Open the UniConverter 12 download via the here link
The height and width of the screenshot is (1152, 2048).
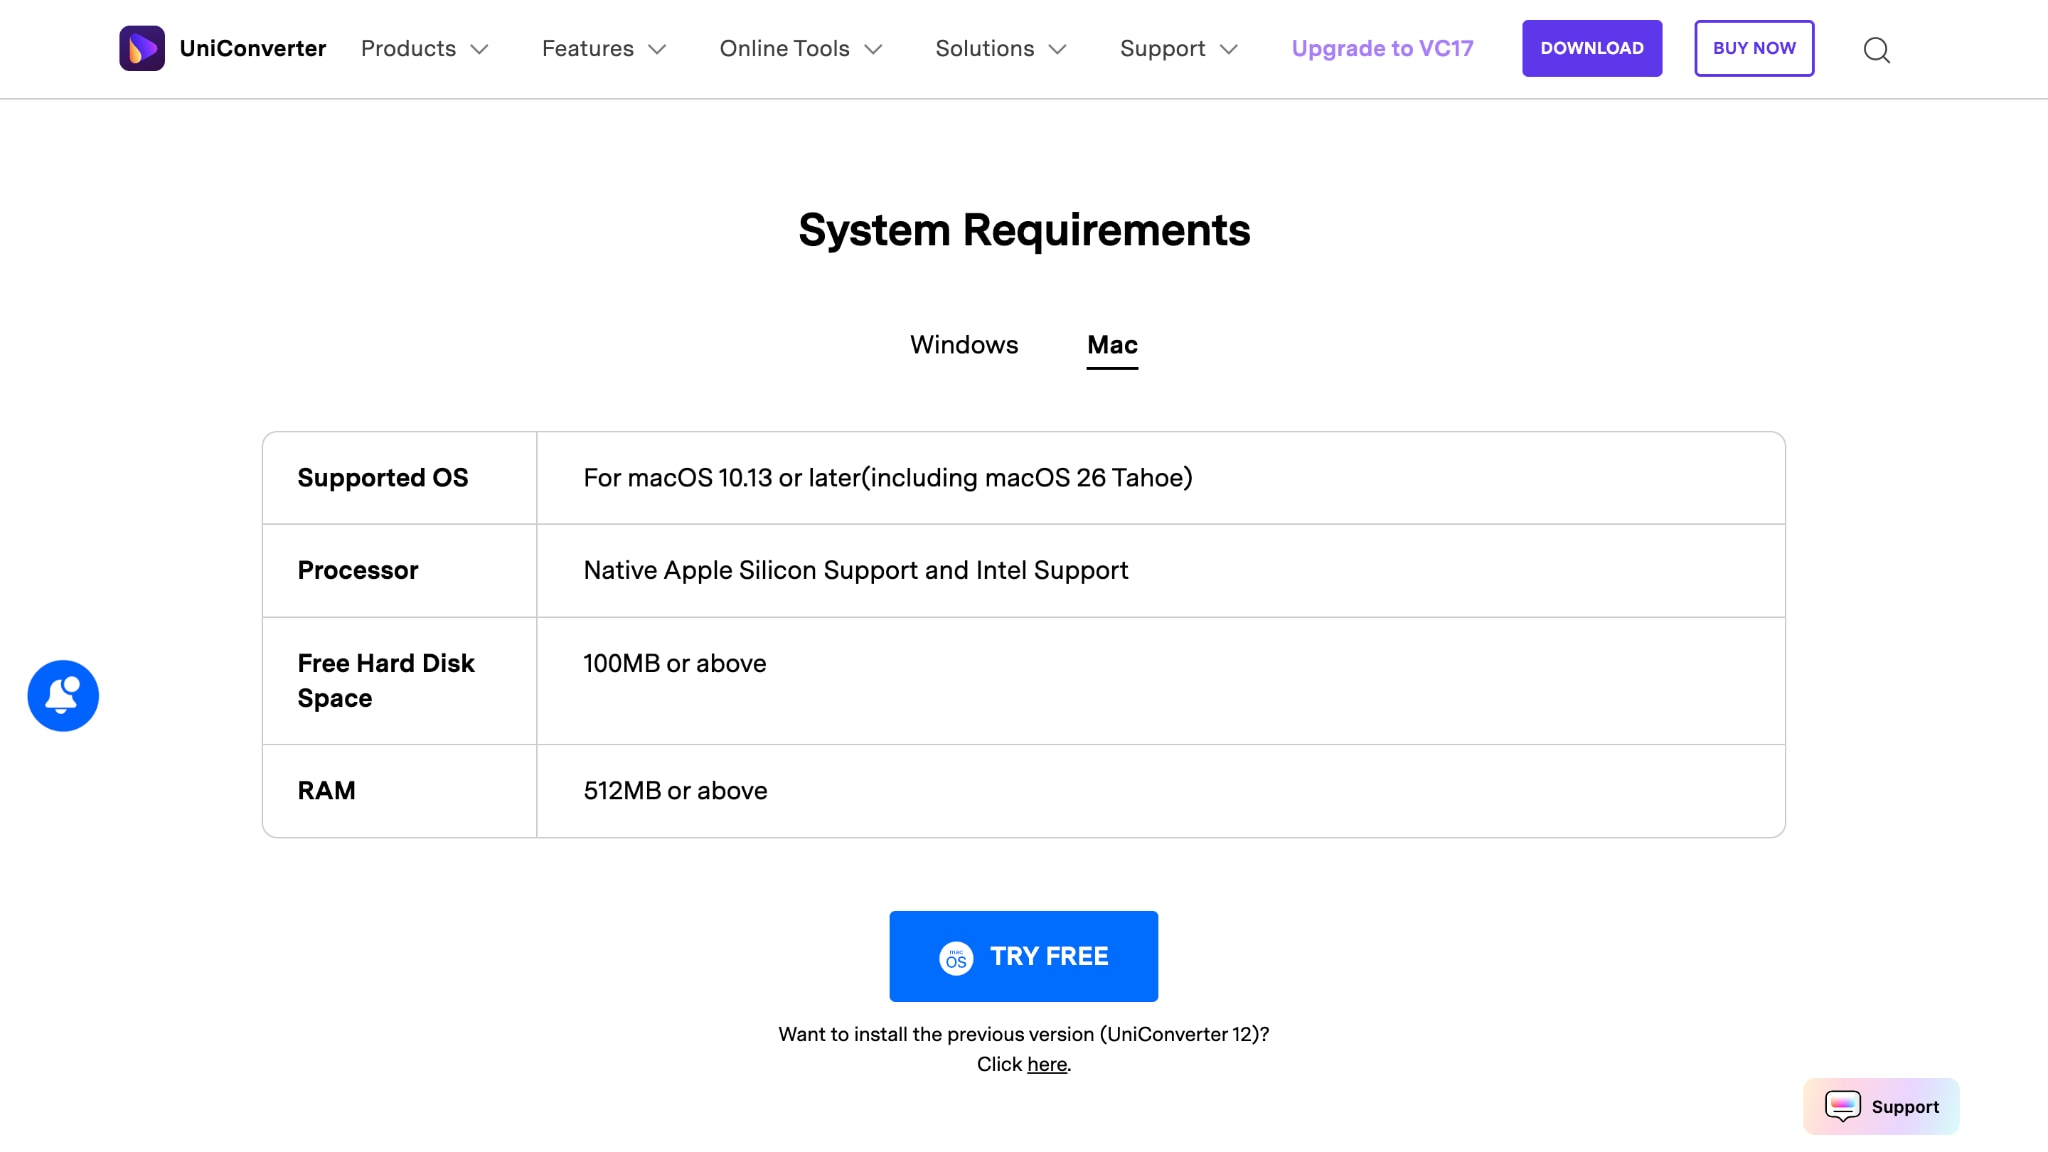(1046, 1064)
